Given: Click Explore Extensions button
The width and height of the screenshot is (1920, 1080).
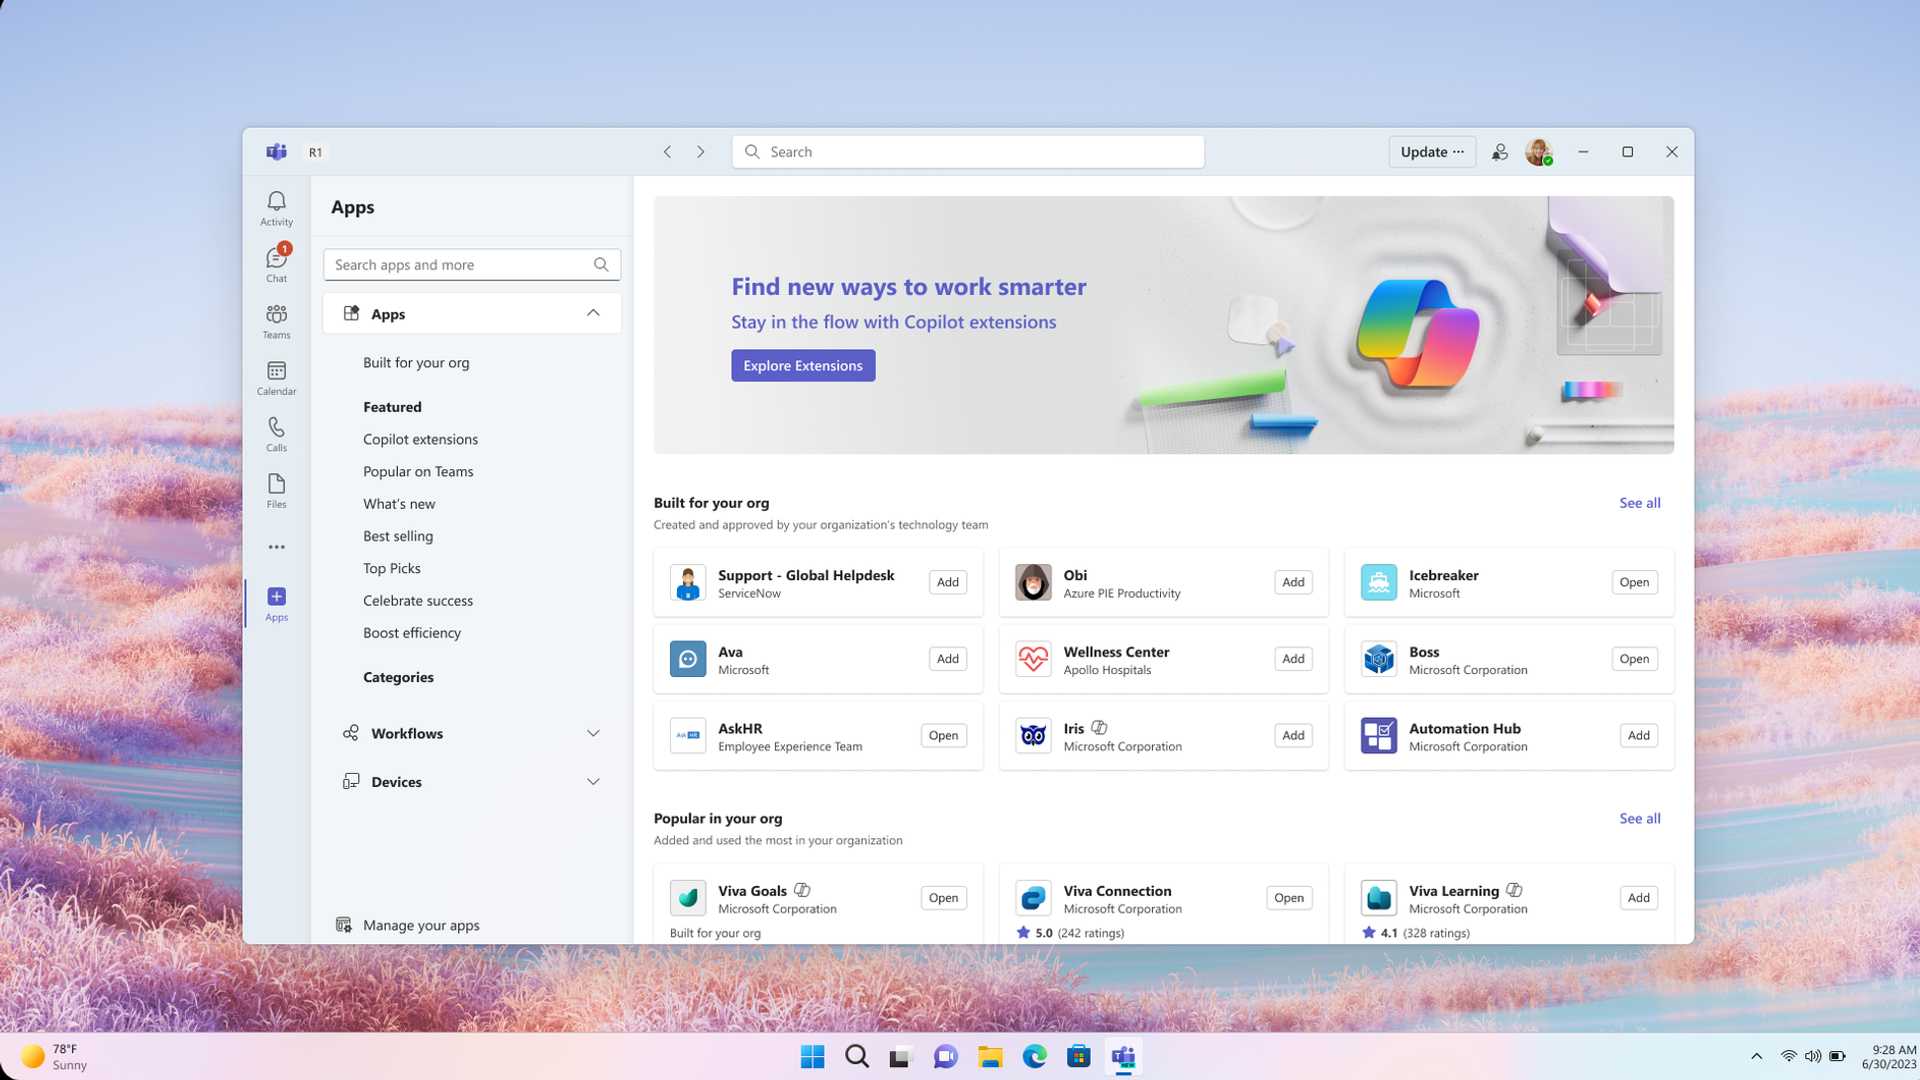Looking at the screenshot, I should [x=802, y=365].
